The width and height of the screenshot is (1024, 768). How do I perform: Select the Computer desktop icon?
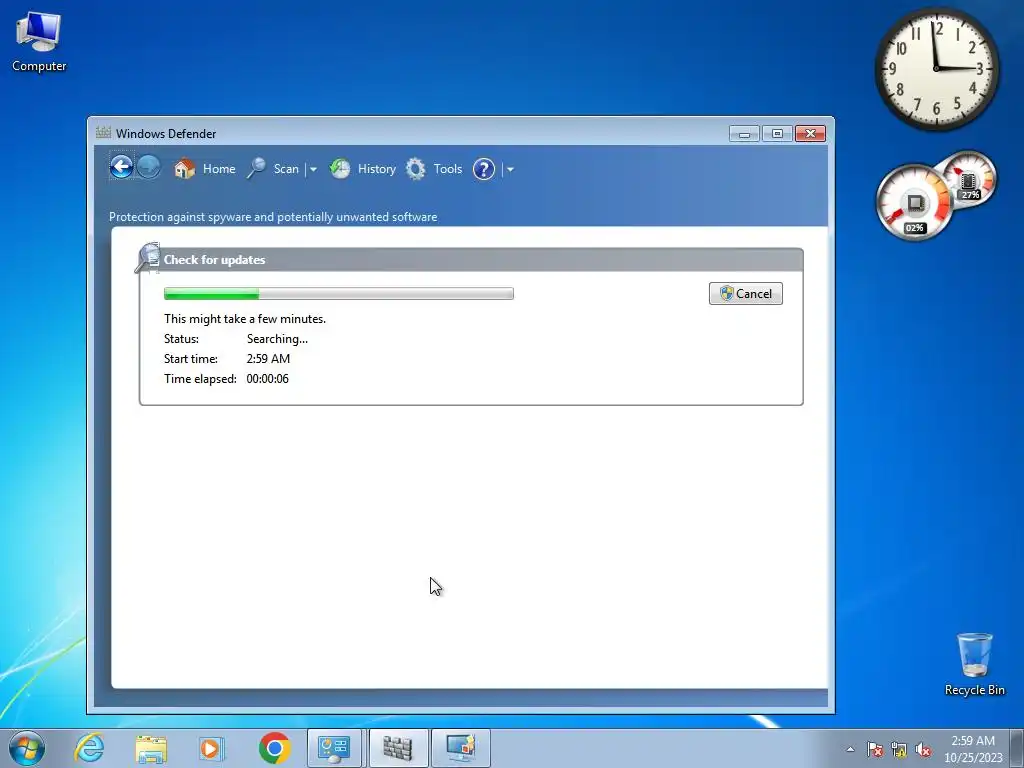39,42
